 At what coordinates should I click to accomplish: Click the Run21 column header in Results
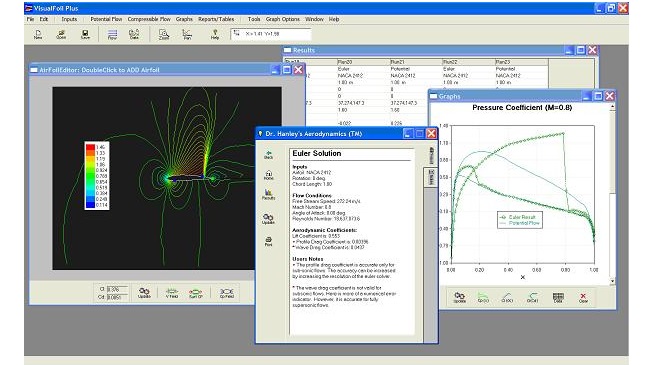tap(416, 62)
